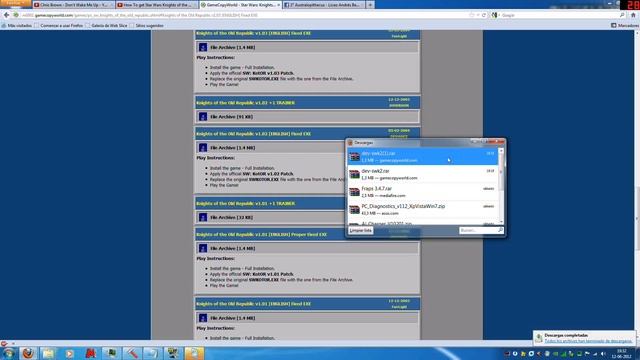Select the highlighted dev-swk2(1).rar download
Screen dimensions: 640x360
422,157
